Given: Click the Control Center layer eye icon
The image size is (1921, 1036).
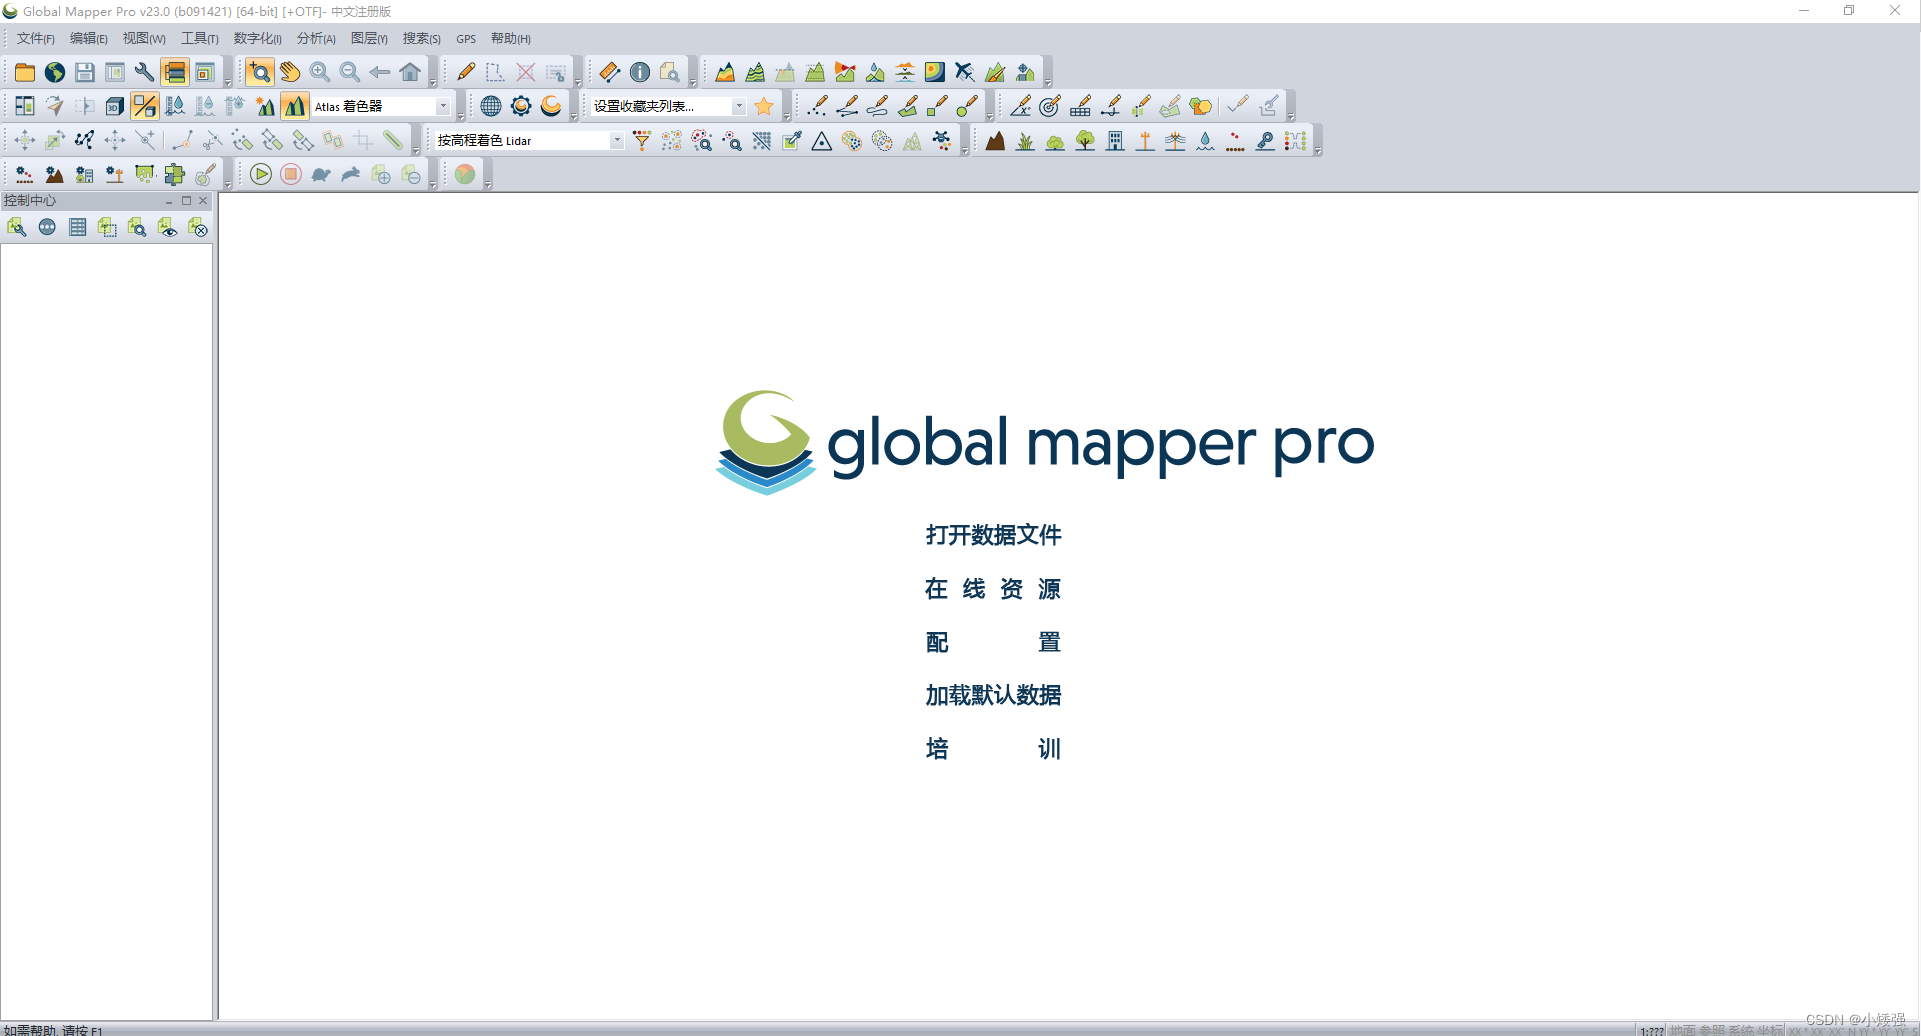Looking at the screenshot, I should (167, 228).
